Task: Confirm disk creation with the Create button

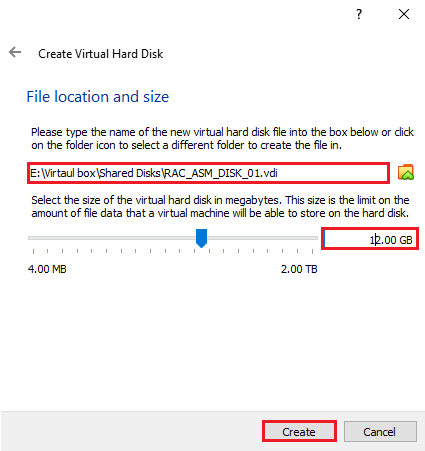Action: point(299,431)
